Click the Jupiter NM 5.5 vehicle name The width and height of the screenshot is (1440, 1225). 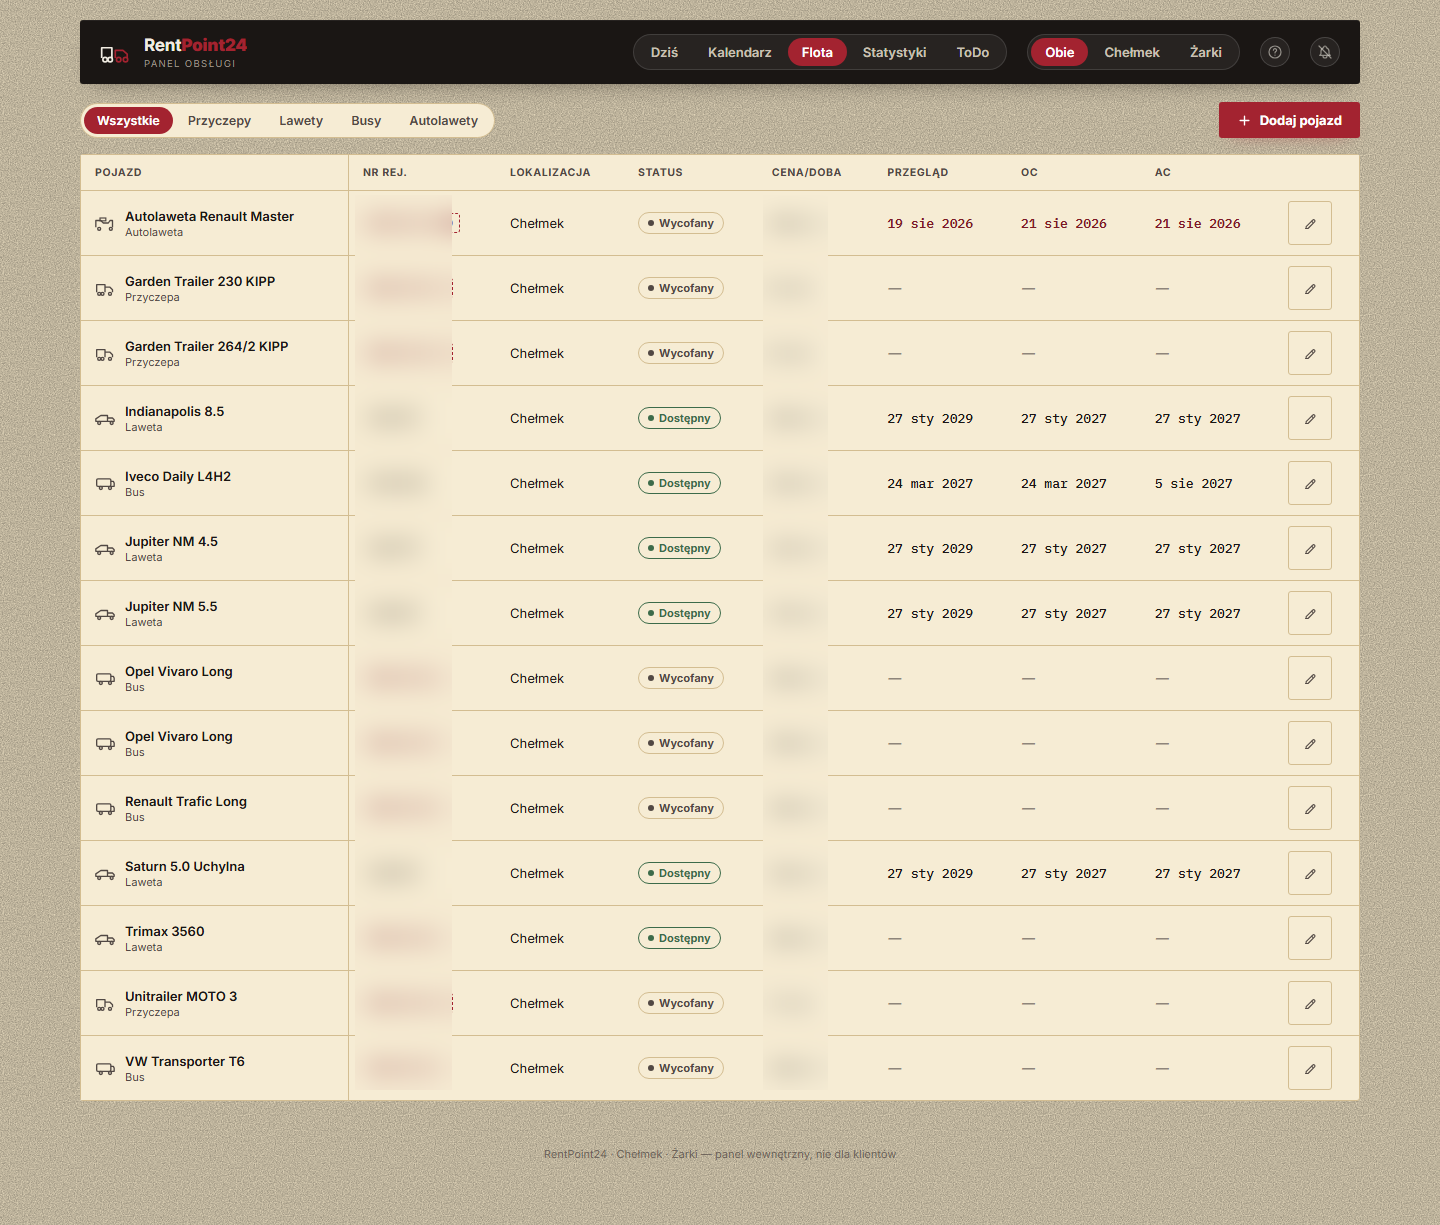171,606
